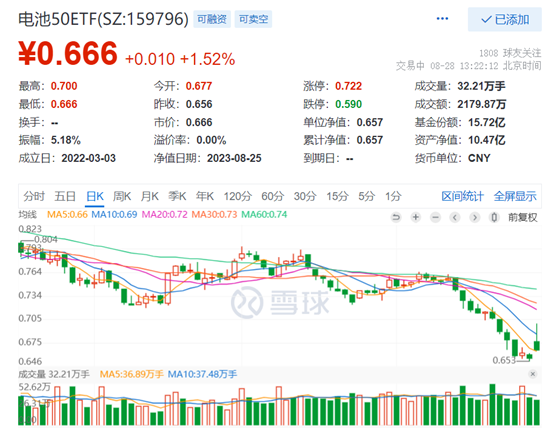Click the 跌停 0.590 value
The height and width of the screenshot is (428, 554).
(x=348, y=104)
